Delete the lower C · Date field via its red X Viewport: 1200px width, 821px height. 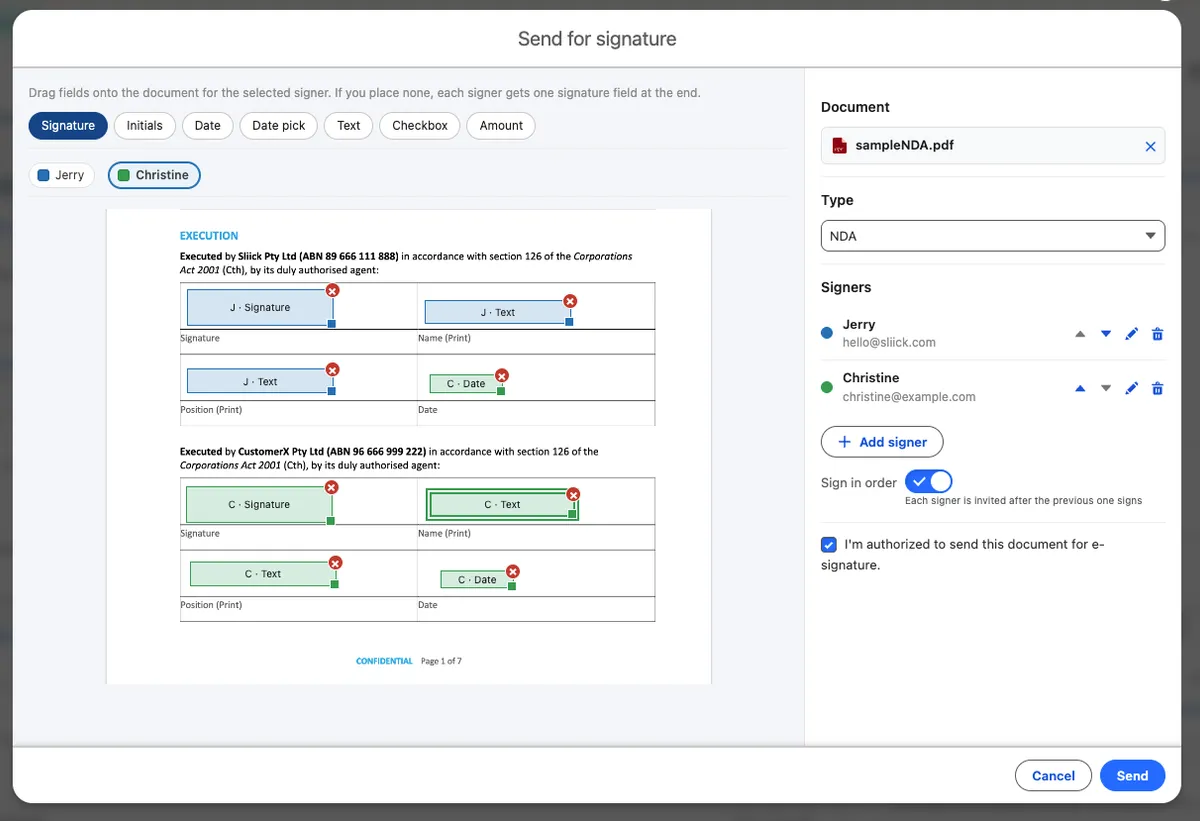pos(513,572)
